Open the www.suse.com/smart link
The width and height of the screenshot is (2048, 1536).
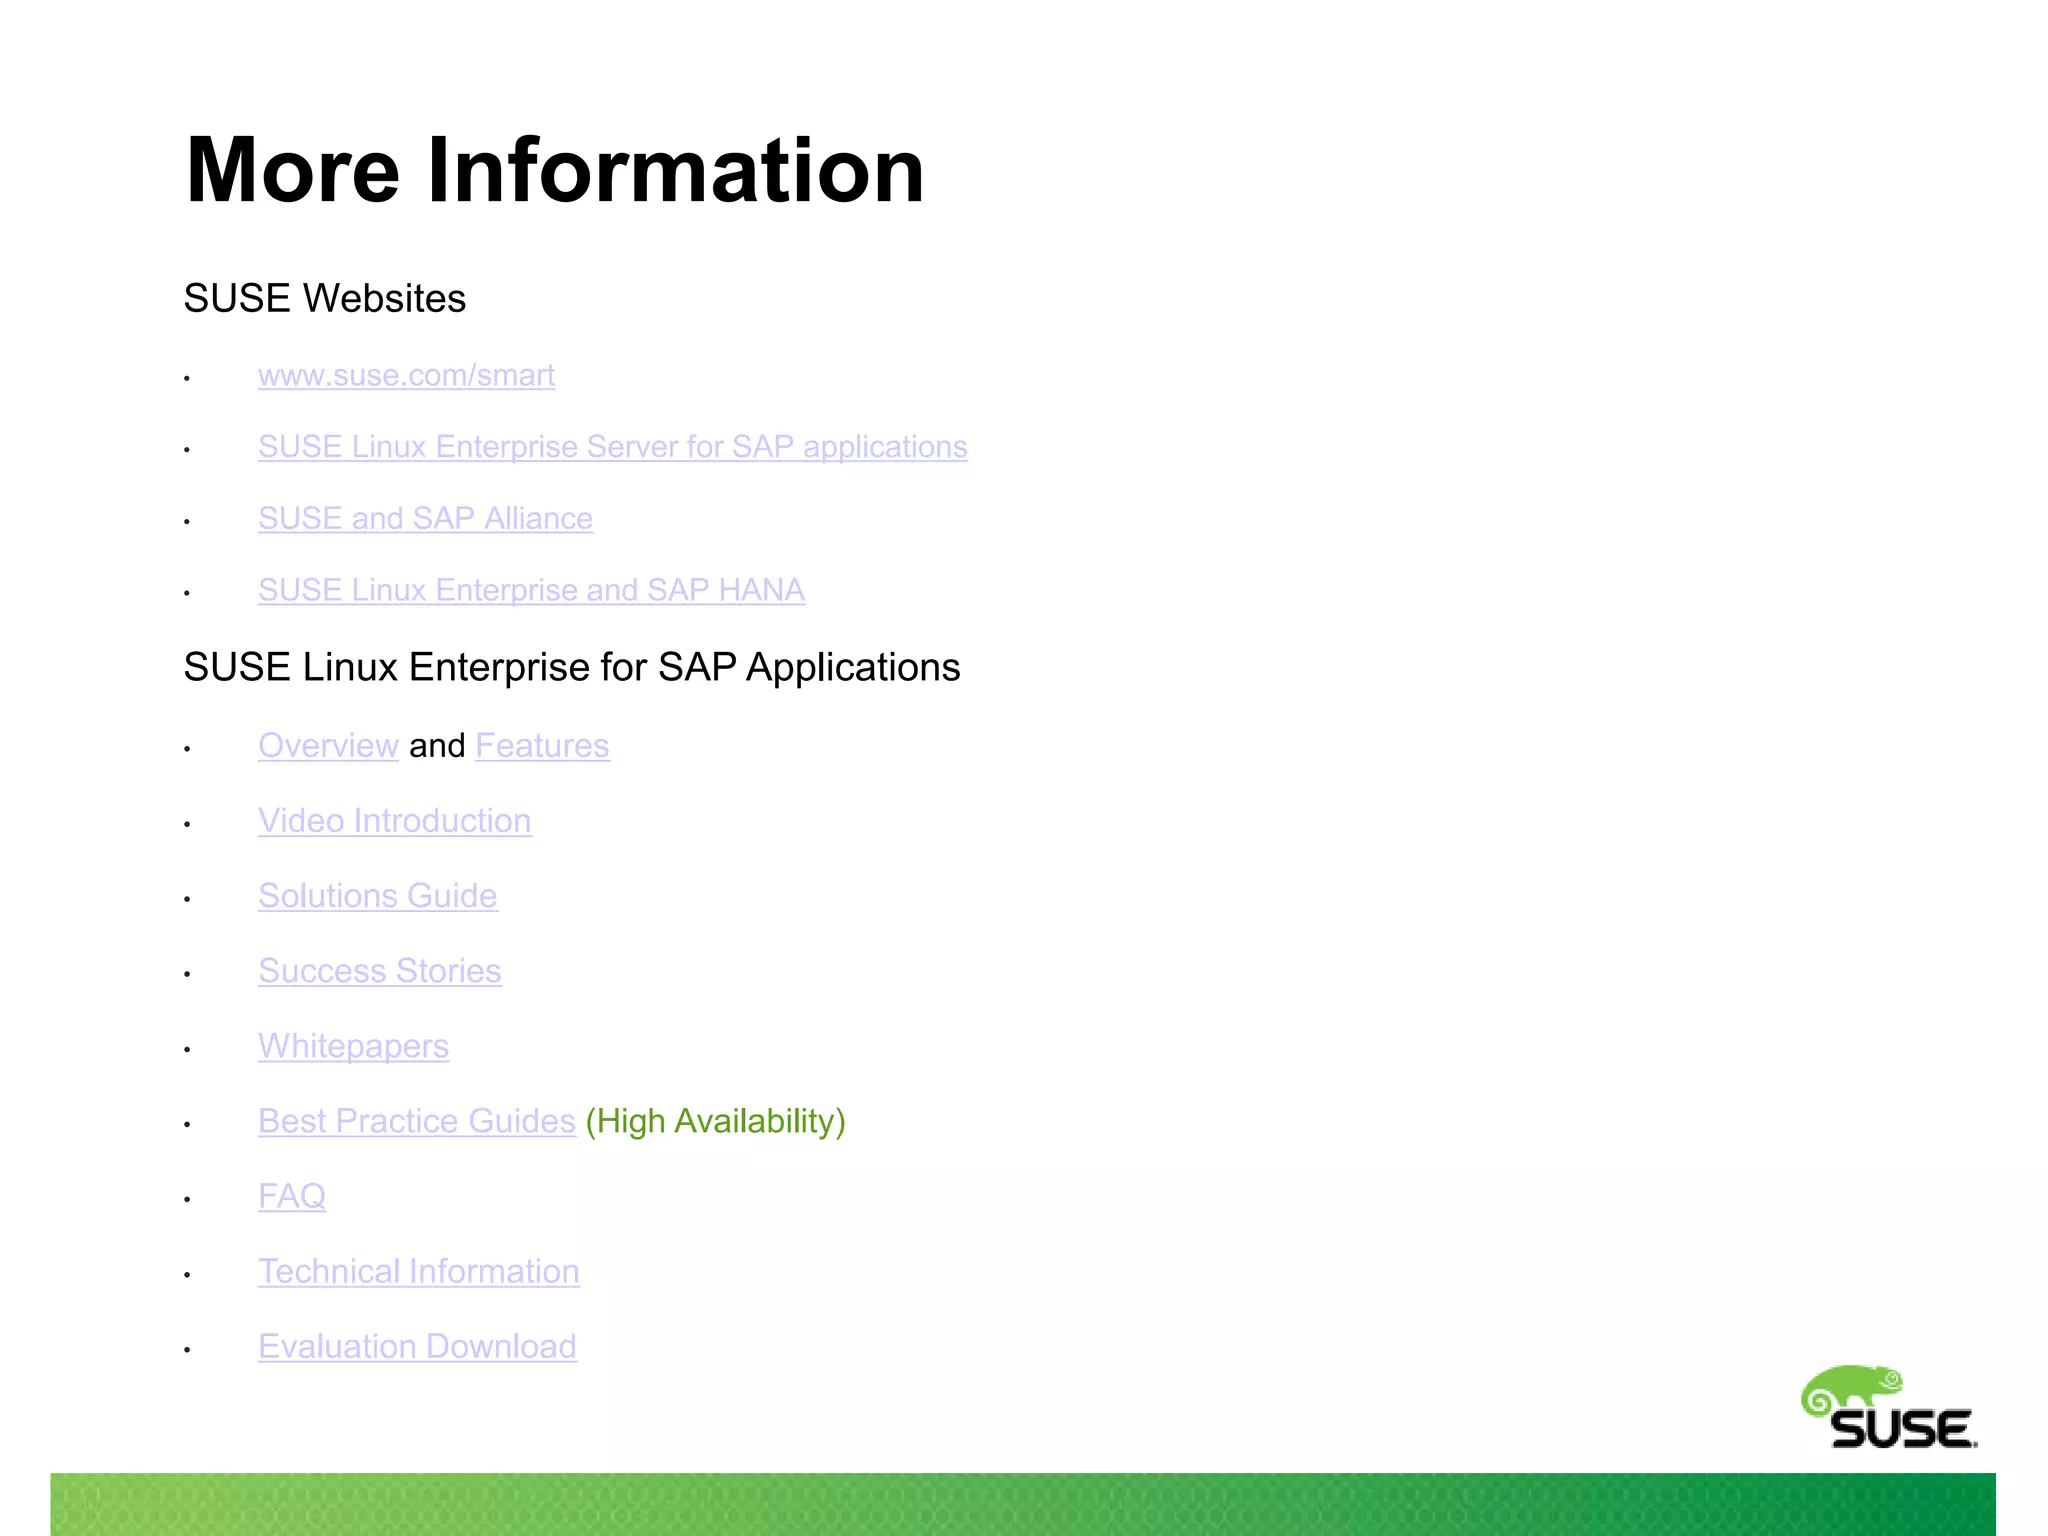(x=406, y=375)
